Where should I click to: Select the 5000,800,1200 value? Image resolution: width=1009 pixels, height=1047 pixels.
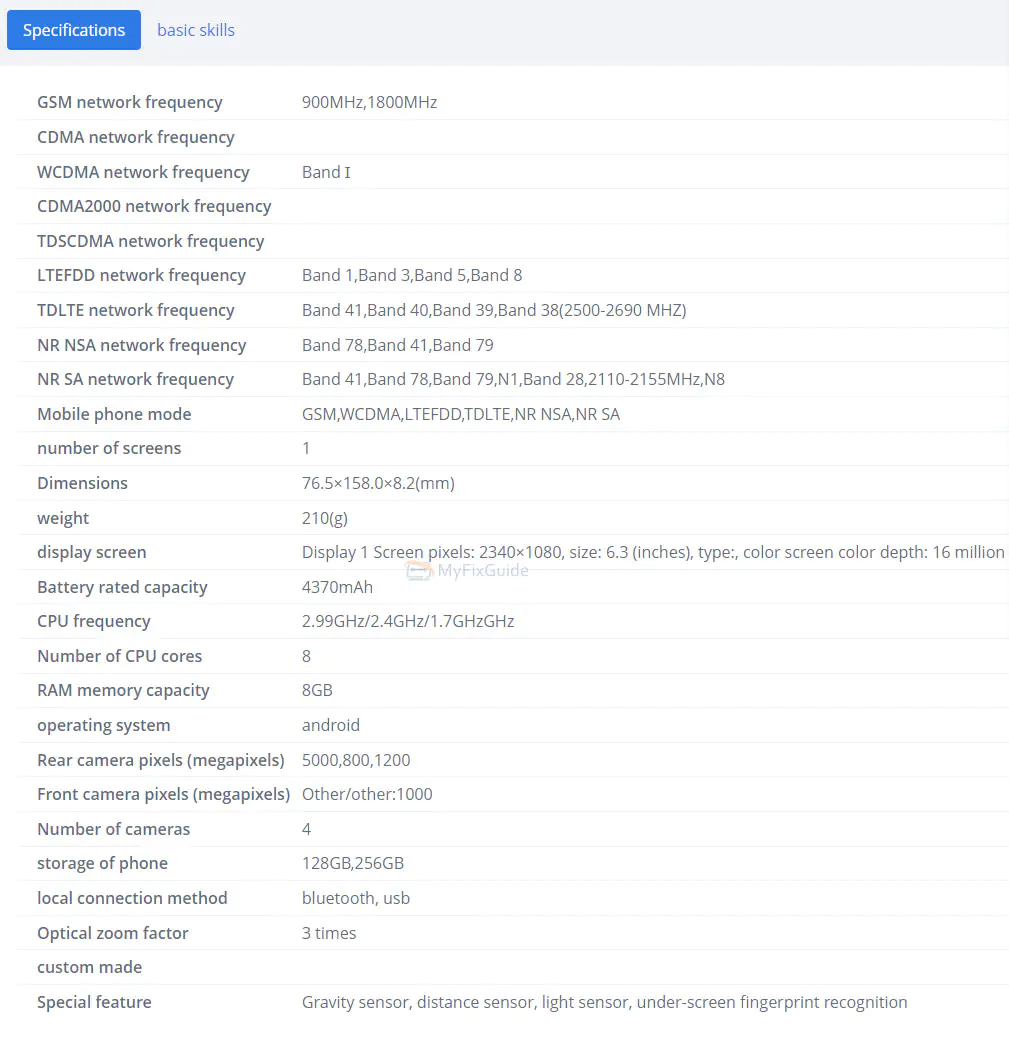tap(356, 760)
